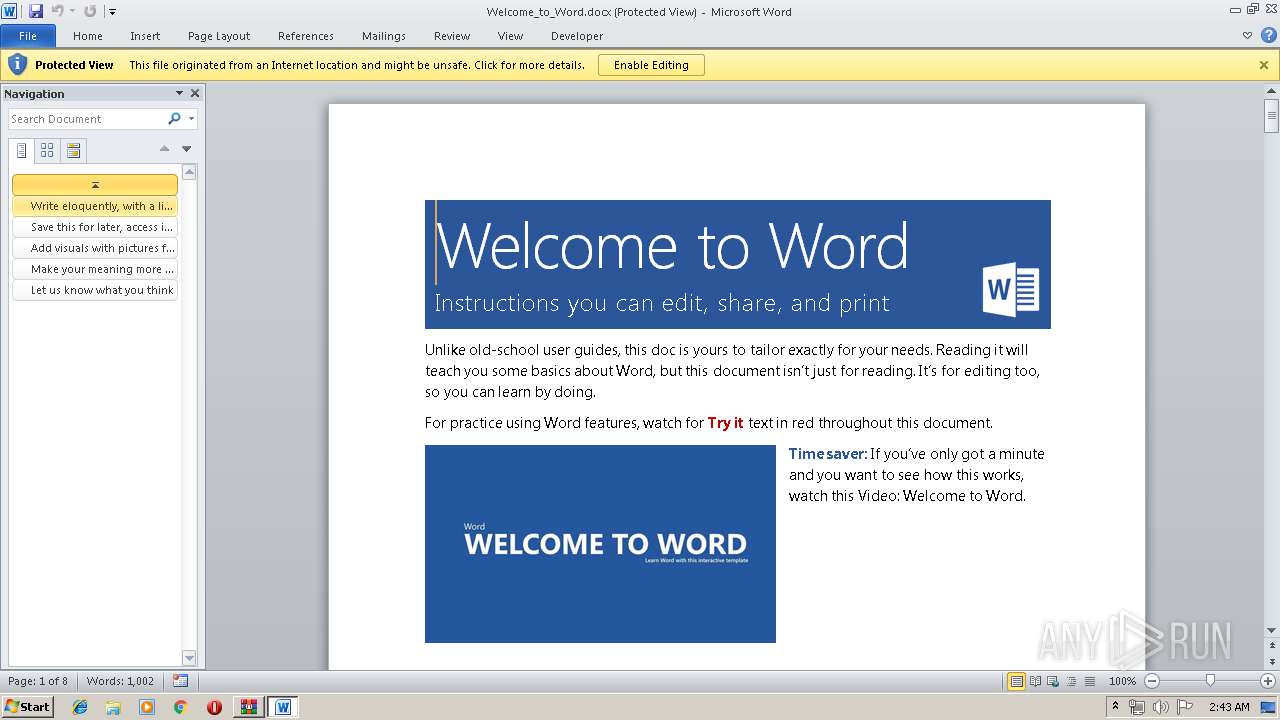Select heading 'Write eloquently, with a li...'
Screen dimensions: 1280x720
click(95, 206)
